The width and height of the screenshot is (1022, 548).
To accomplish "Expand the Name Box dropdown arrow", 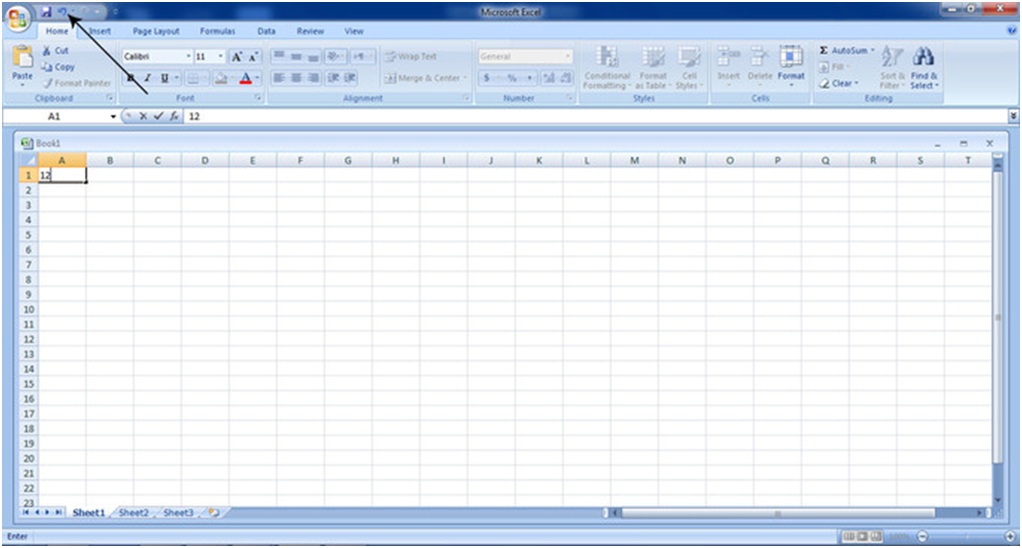I will pyautogui.click(x=113, y=117).
